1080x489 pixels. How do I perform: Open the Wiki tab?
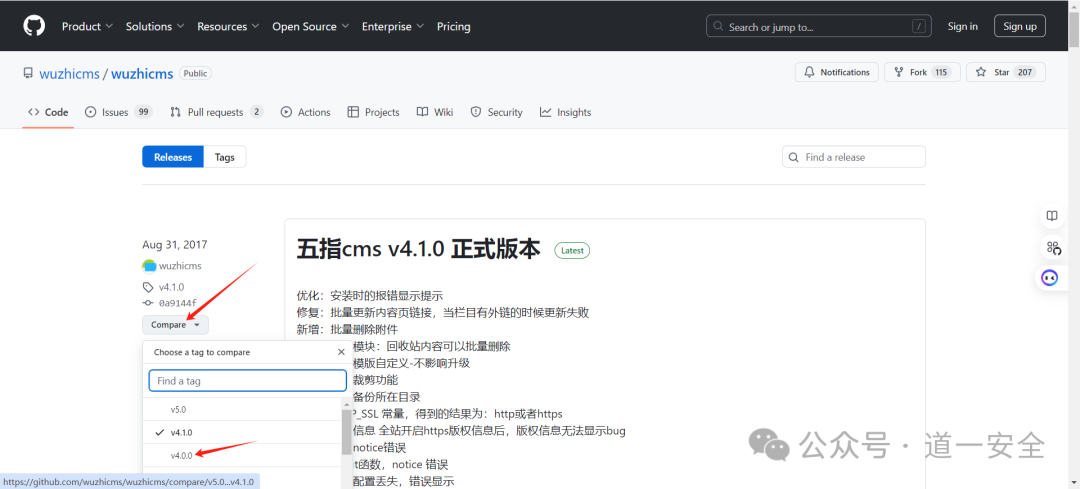435,112
